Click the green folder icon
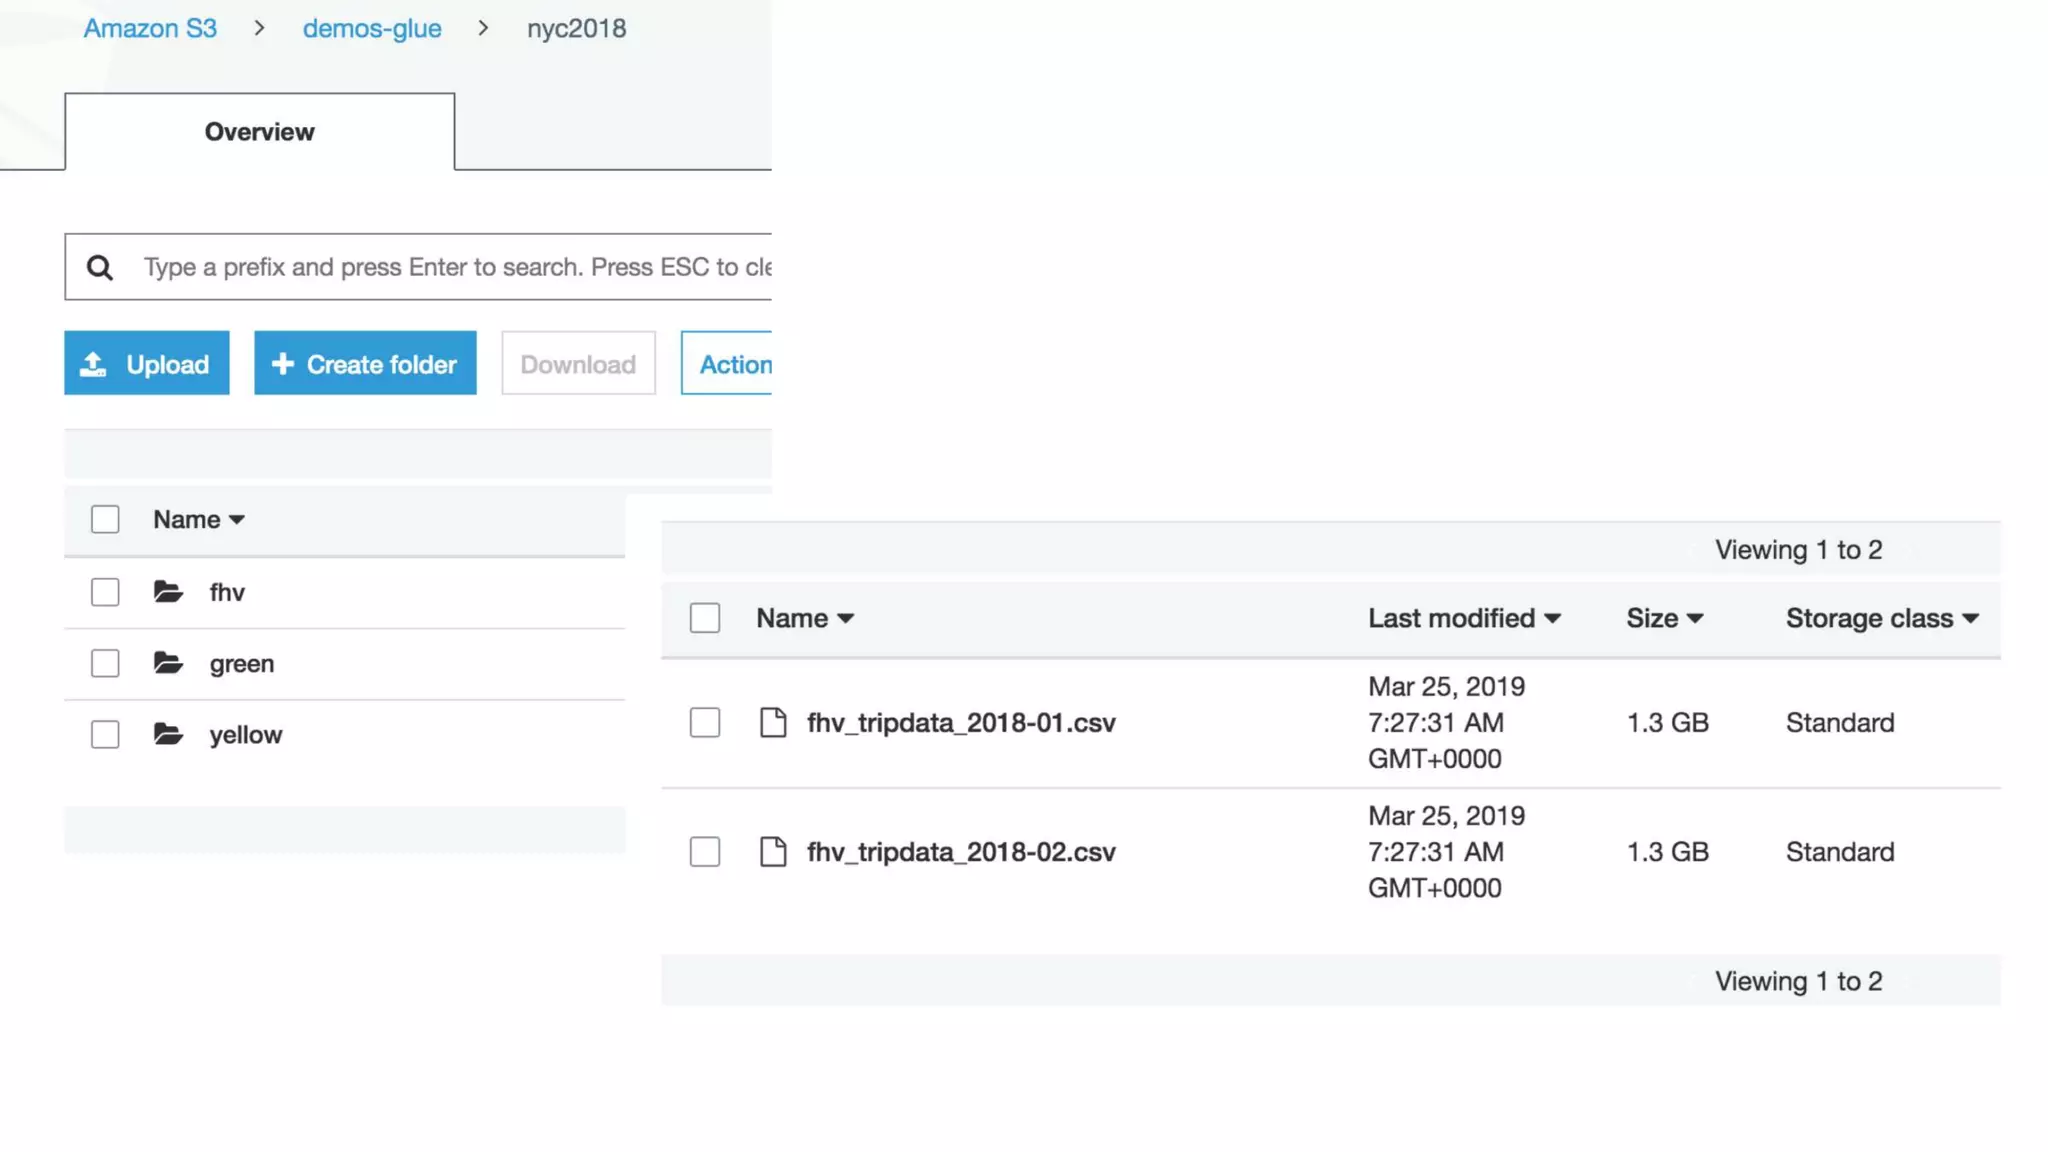Screen dimensions: 2048x1152 [x=168, y=663]
